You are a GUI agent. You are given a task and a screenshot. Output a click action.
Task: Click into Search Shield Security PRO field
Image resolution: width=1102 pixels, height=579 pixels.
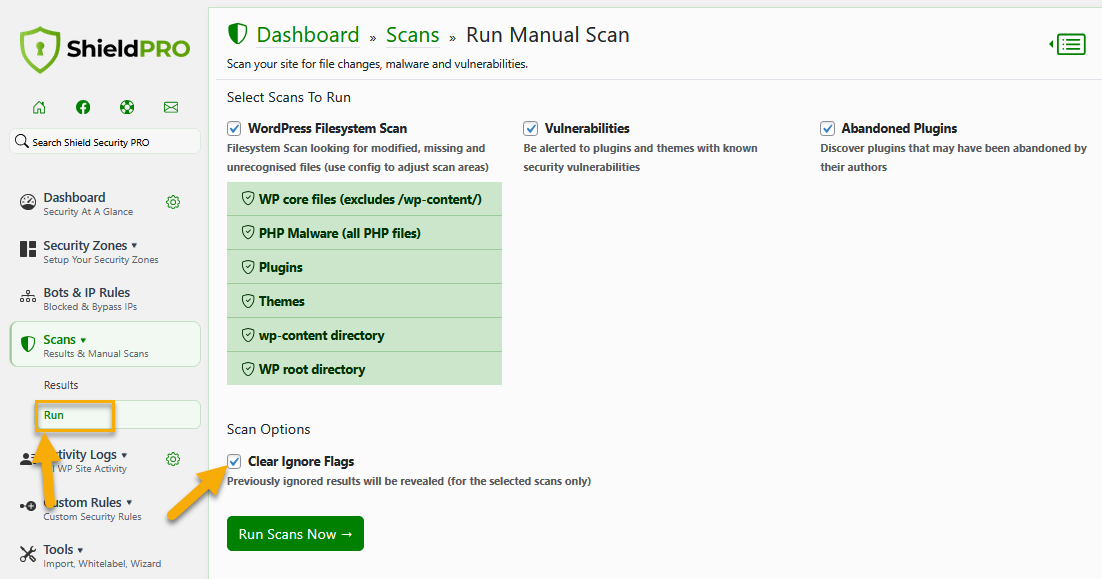[105, 141]
